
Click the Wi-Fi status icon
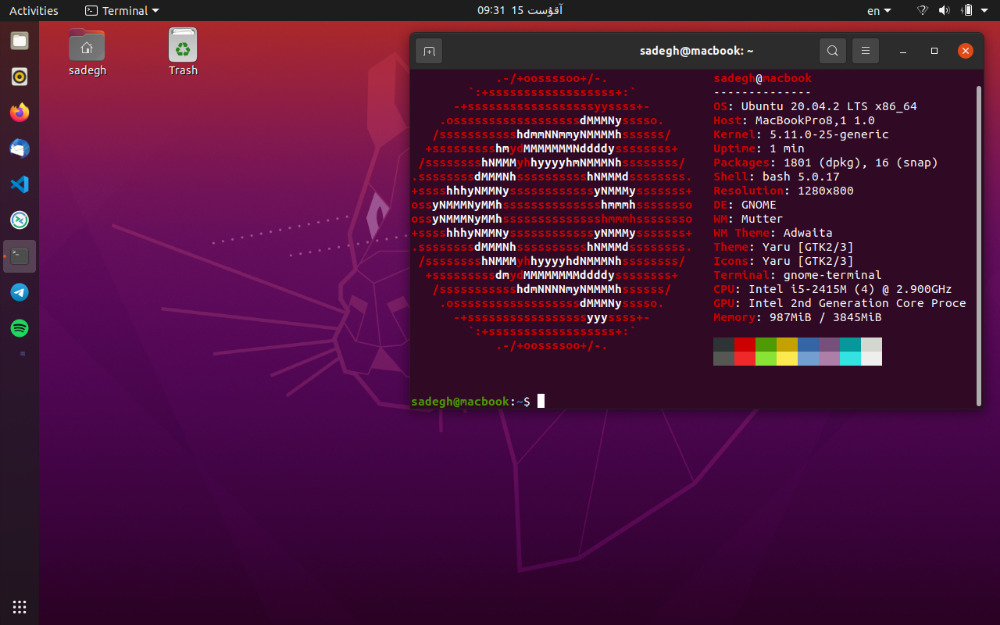tap(922, 10)
